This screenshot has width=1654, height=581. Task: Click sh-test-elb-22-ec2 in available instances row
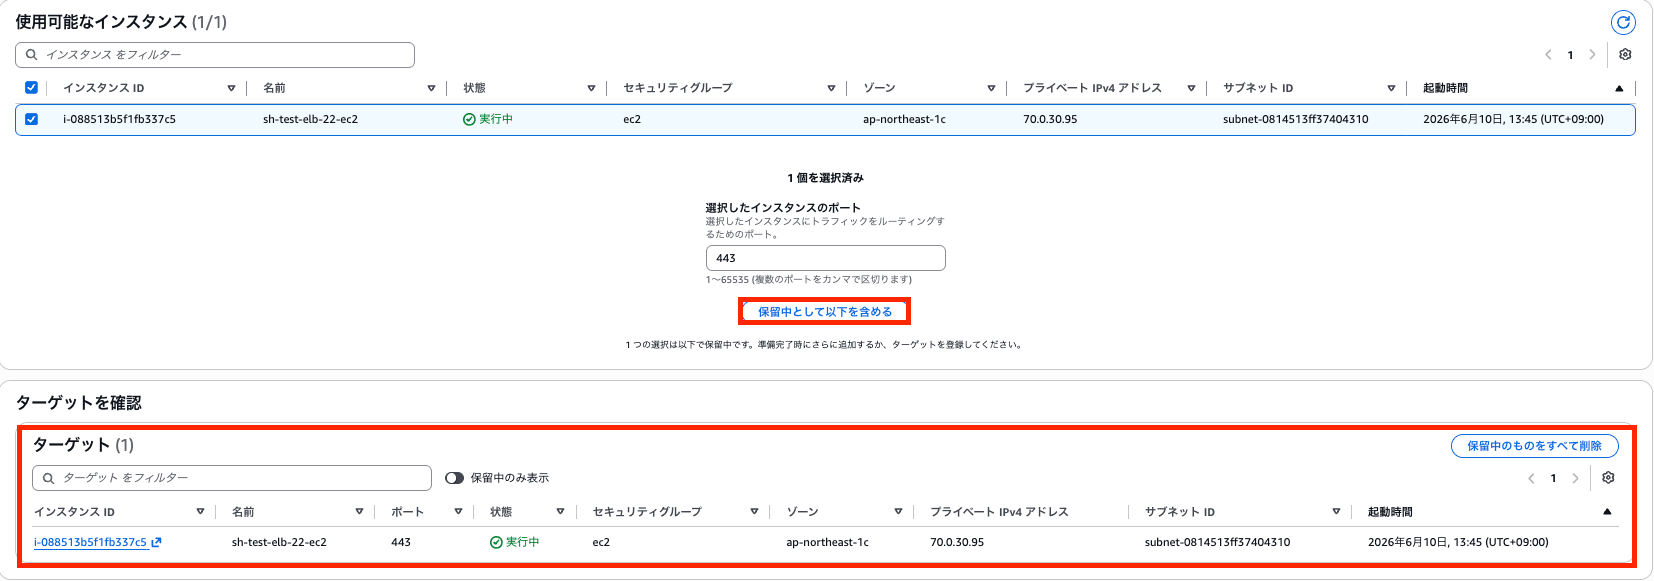pos(310,119)
